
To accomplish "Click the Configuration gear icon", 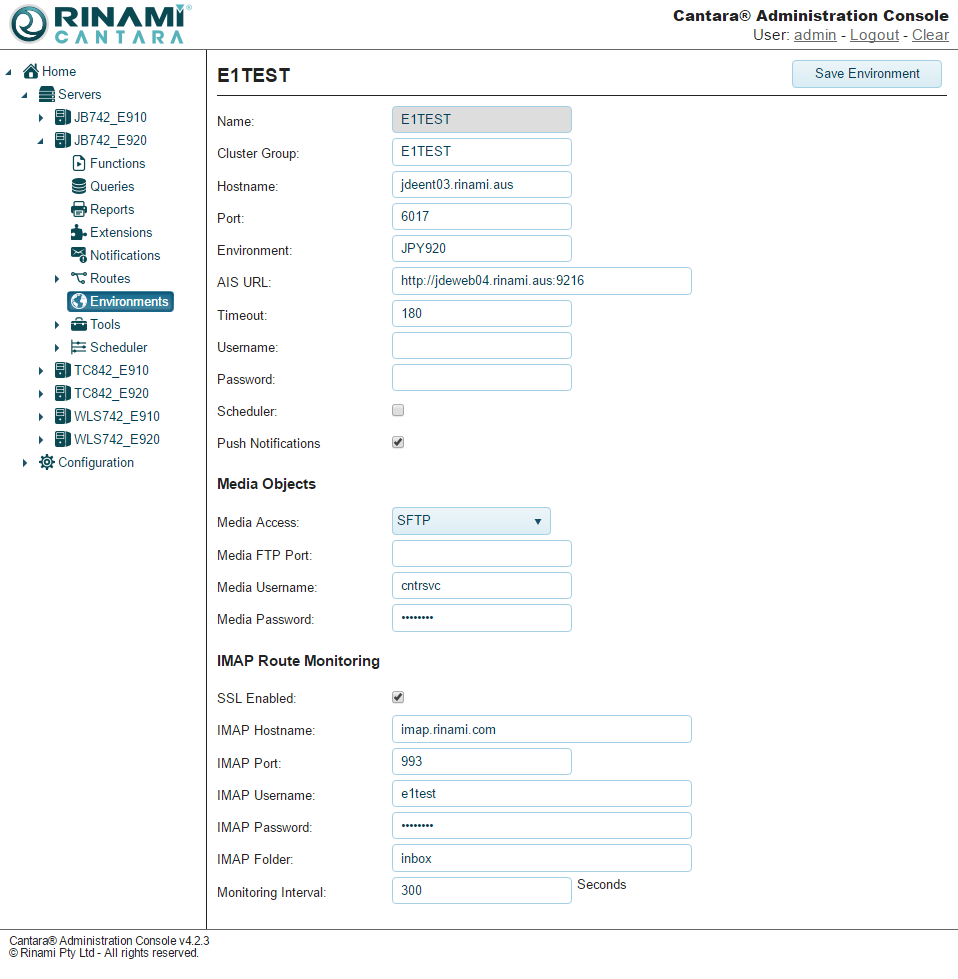I will 47,462.
